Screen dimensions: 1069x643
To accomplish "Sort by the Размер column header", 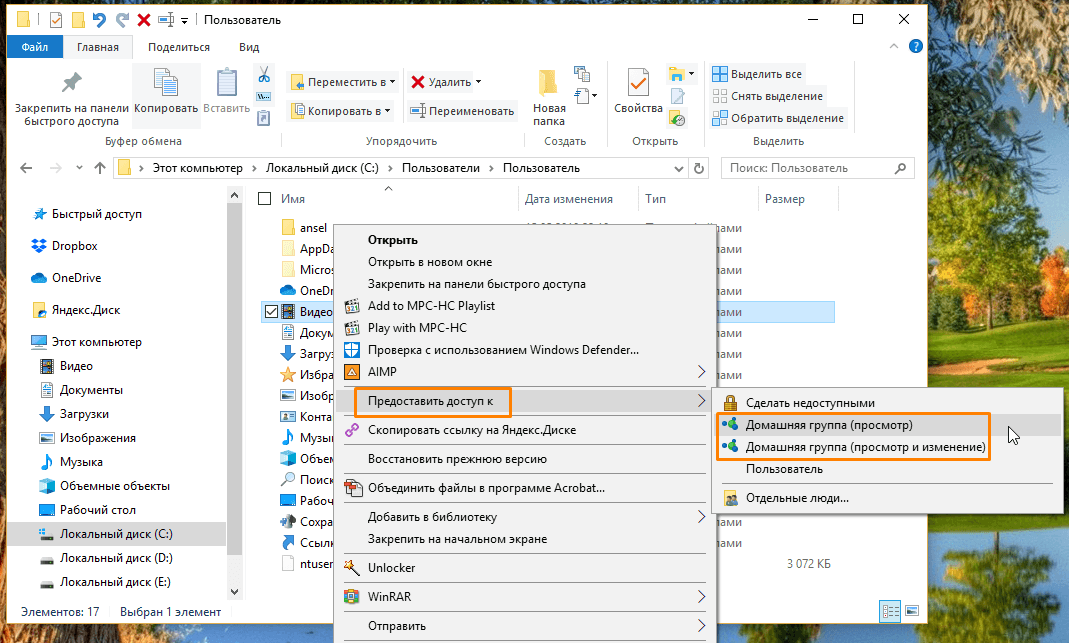I will [x=785, y=198].
